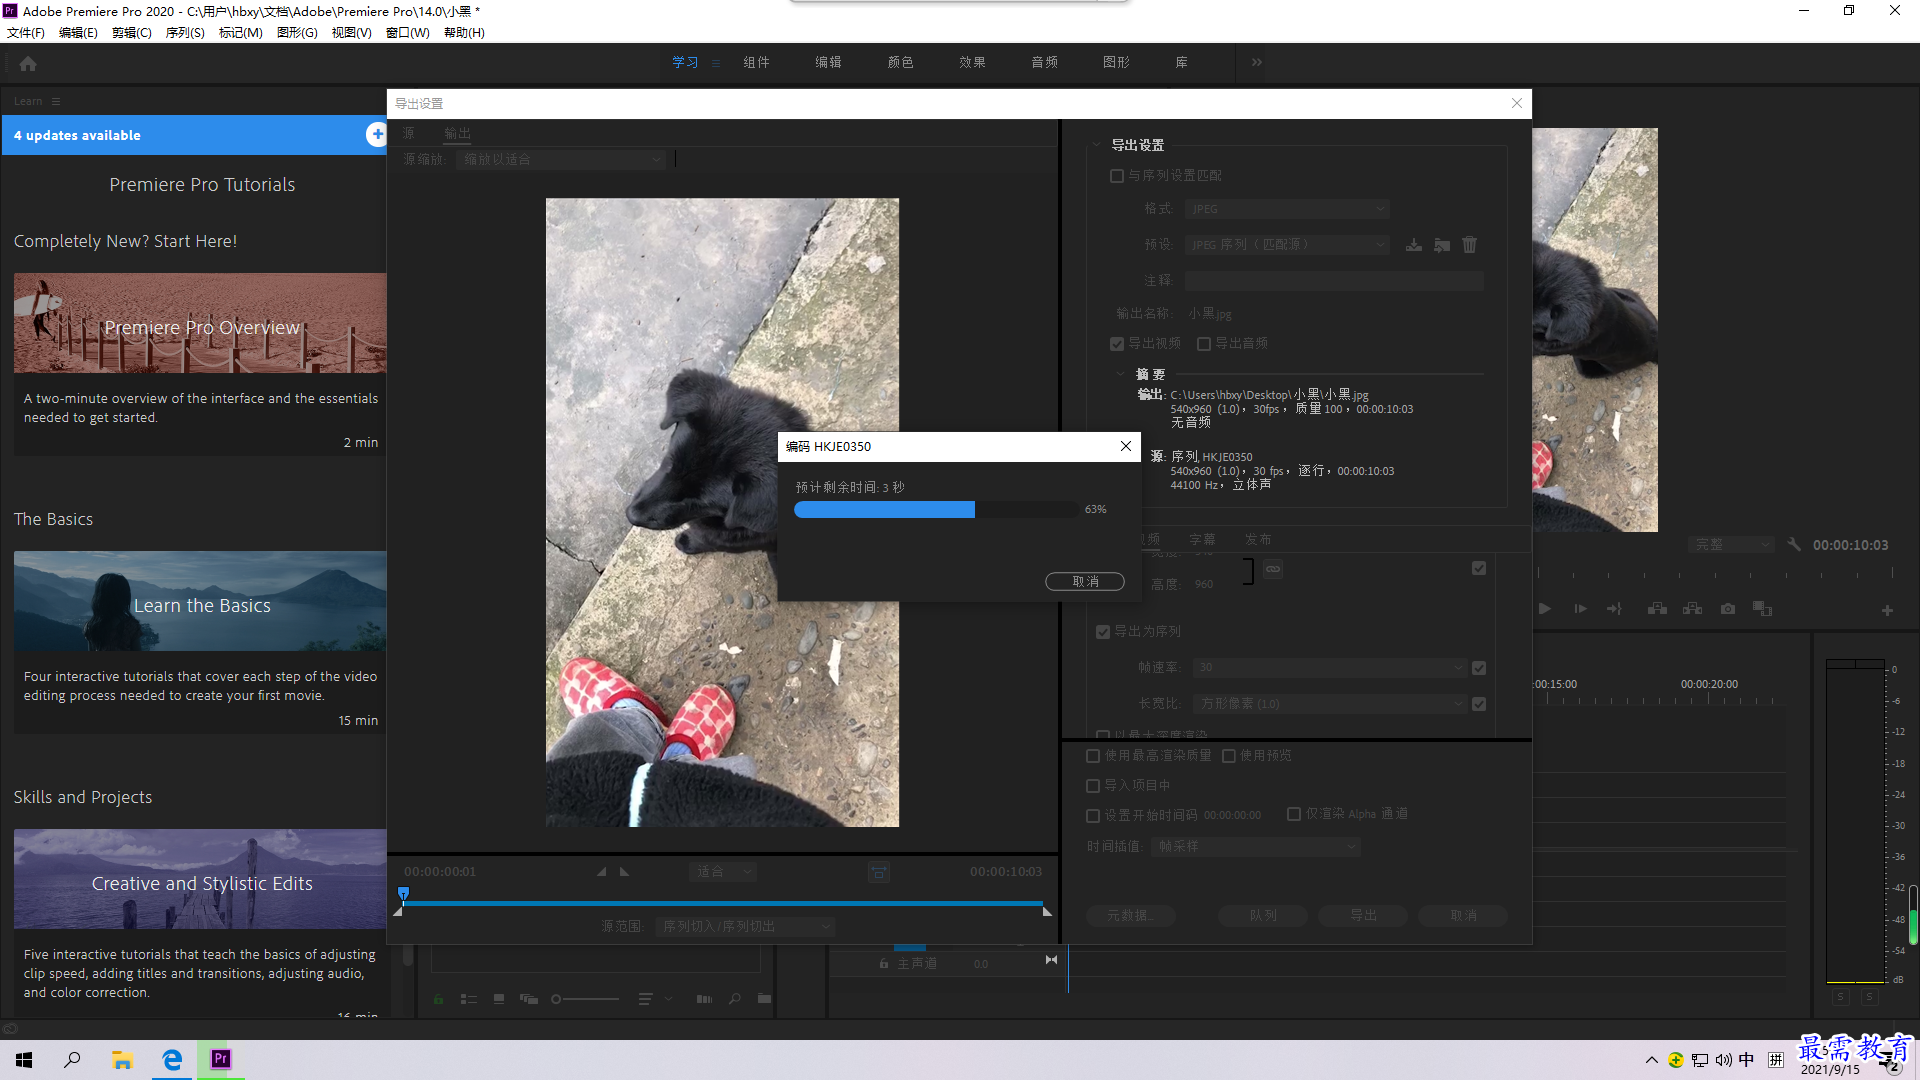Toggle the 导出为序列 checkbox
Screen dimensions: 1920x1080
pos(1103,632)
